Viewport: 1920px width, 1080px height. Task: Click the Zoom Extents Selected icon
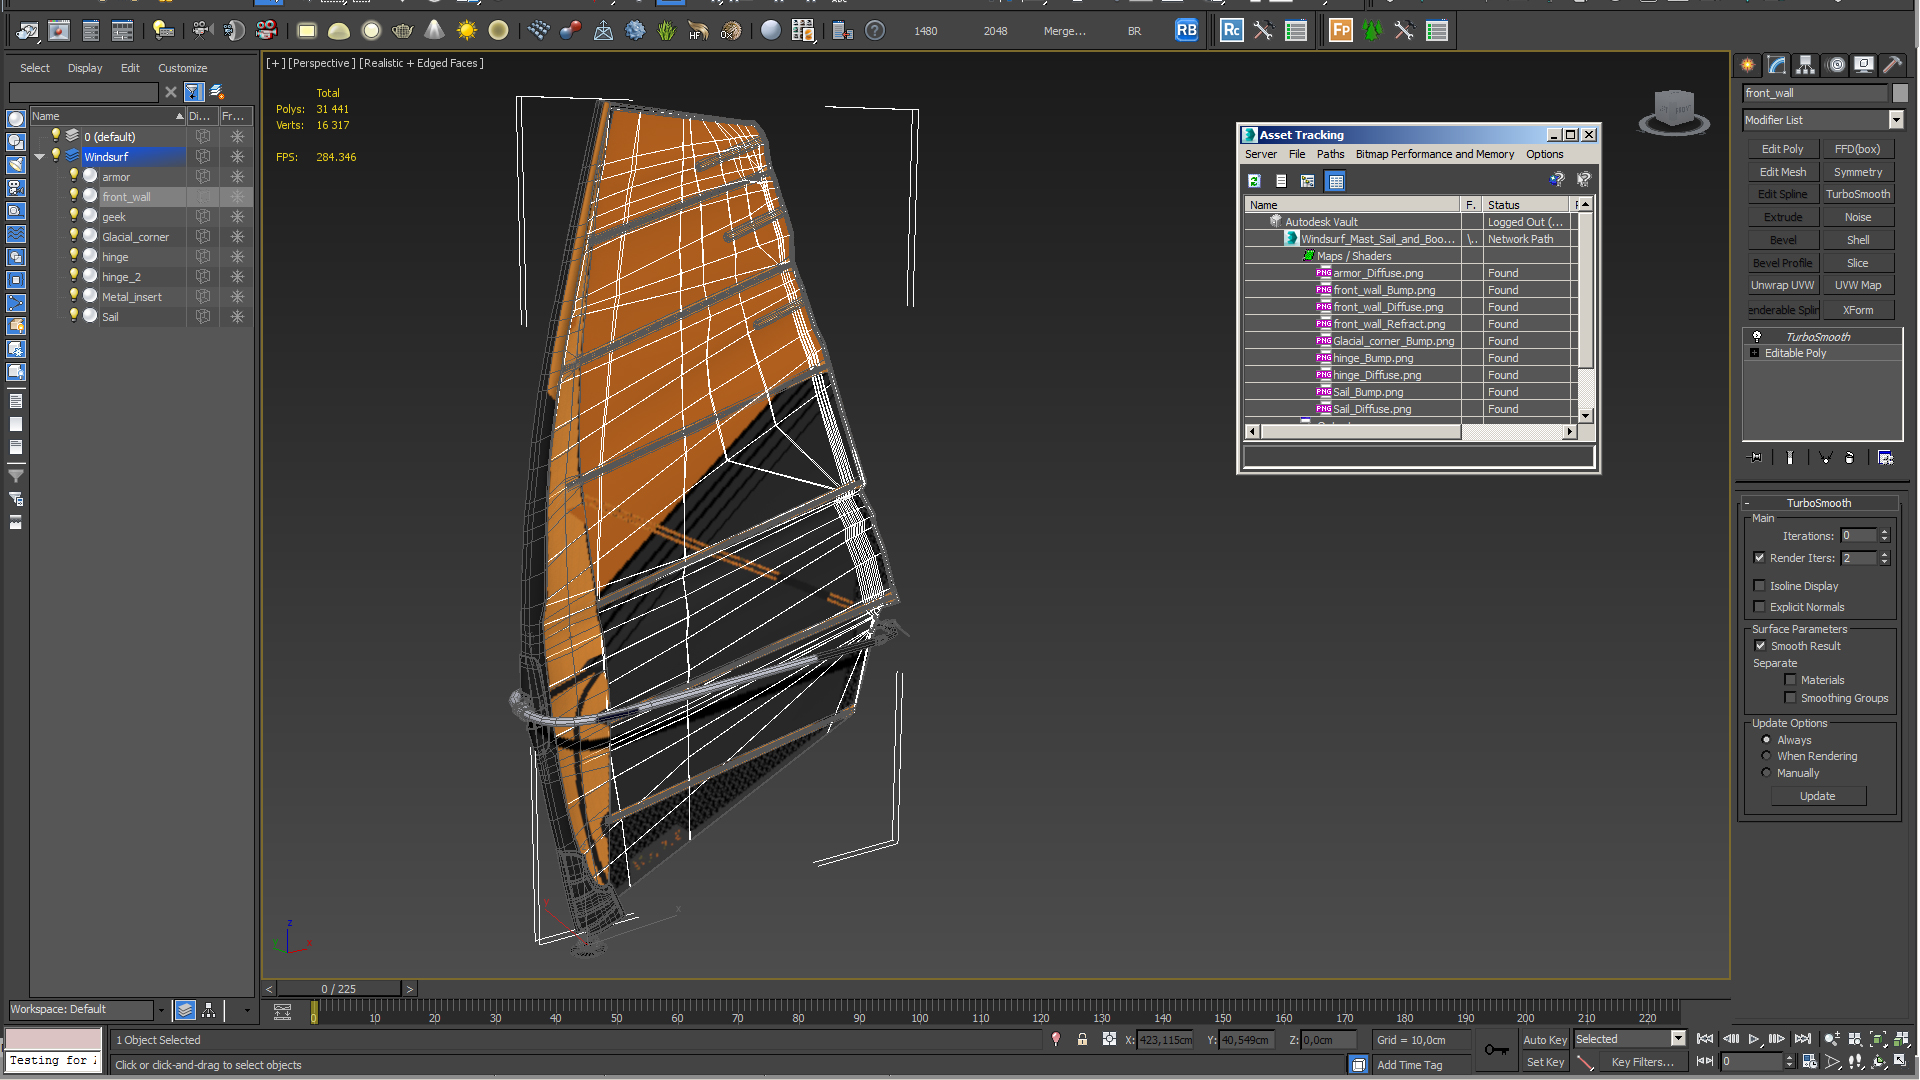(x=1878, y=1040)
